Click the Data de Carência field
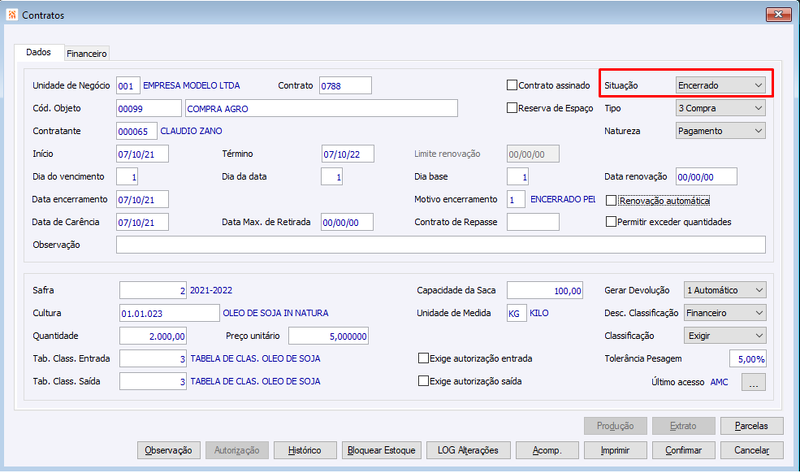The width and height of the screenshot is (800, 473). click(142, 222)
